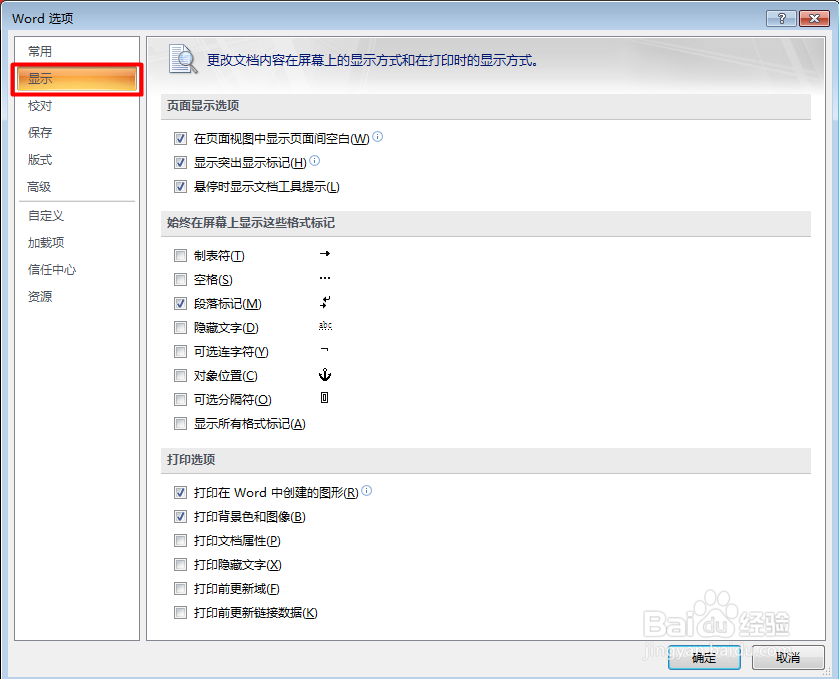Click the info icon beside 显示突出显示标记
The width and height of the screenshot is (839, 679).
tap(315, 161)
